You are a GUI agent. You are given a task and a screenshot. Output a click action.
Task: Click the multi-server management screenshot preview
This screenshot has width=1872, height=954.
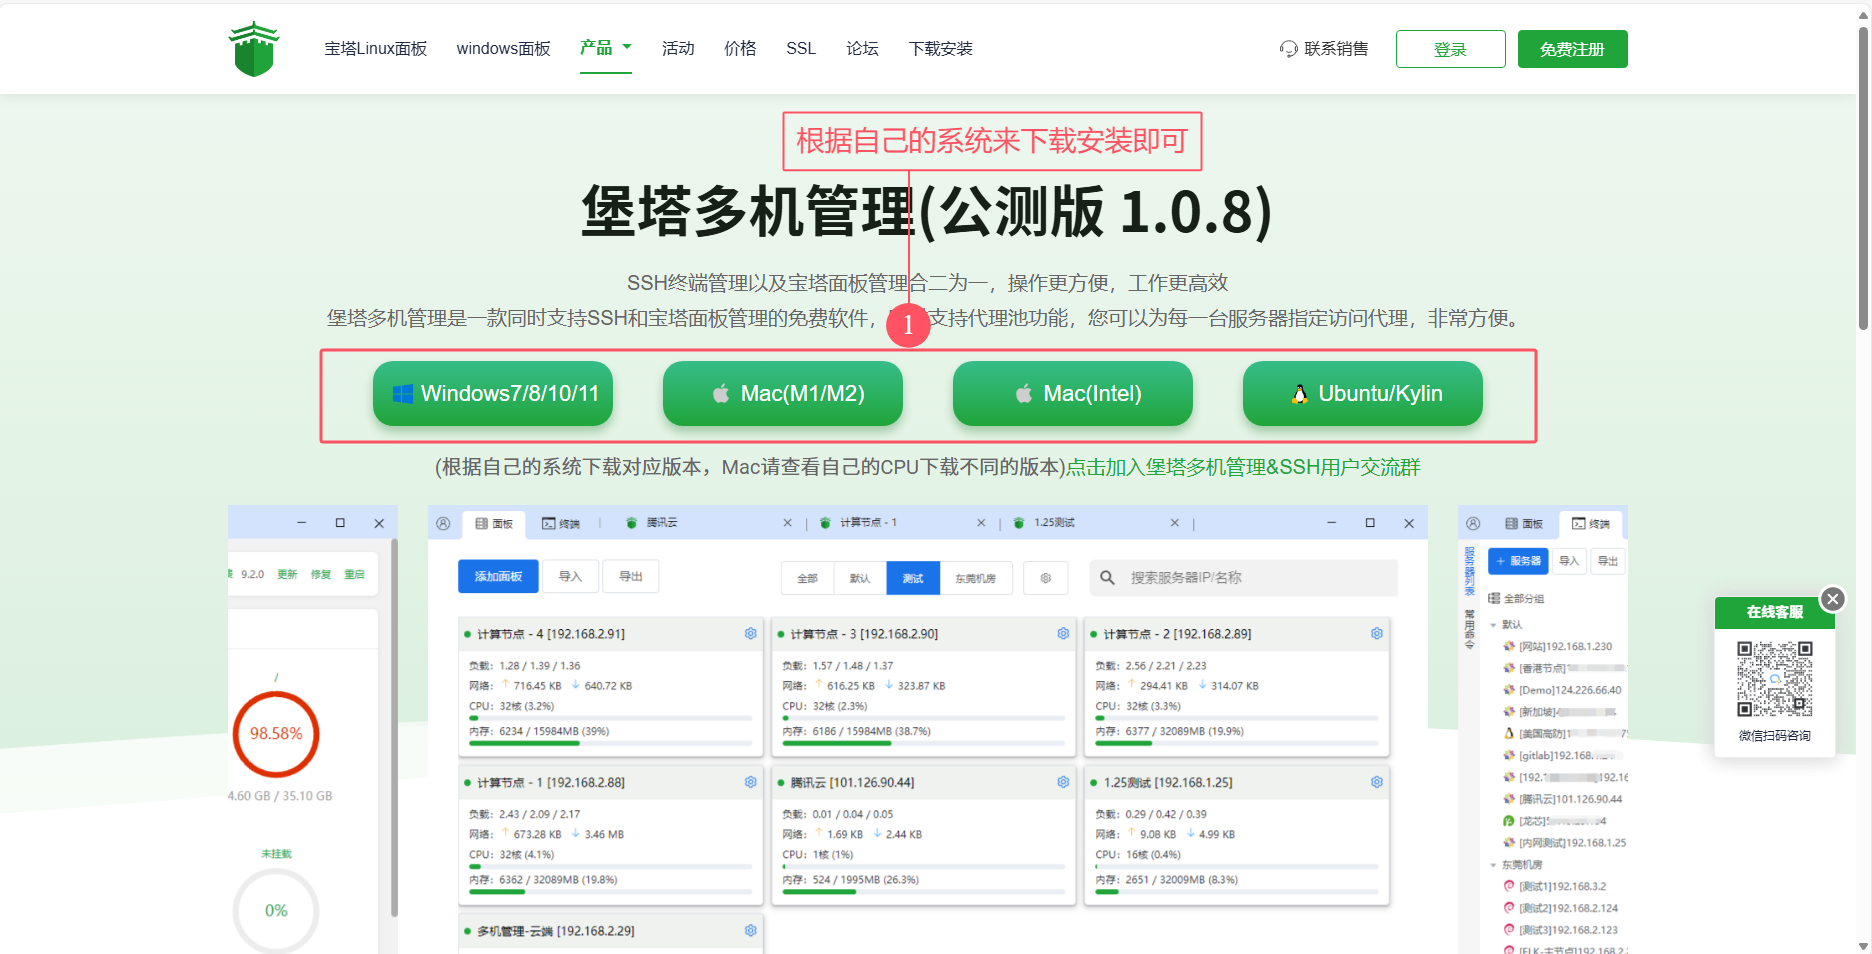(927, 730)
